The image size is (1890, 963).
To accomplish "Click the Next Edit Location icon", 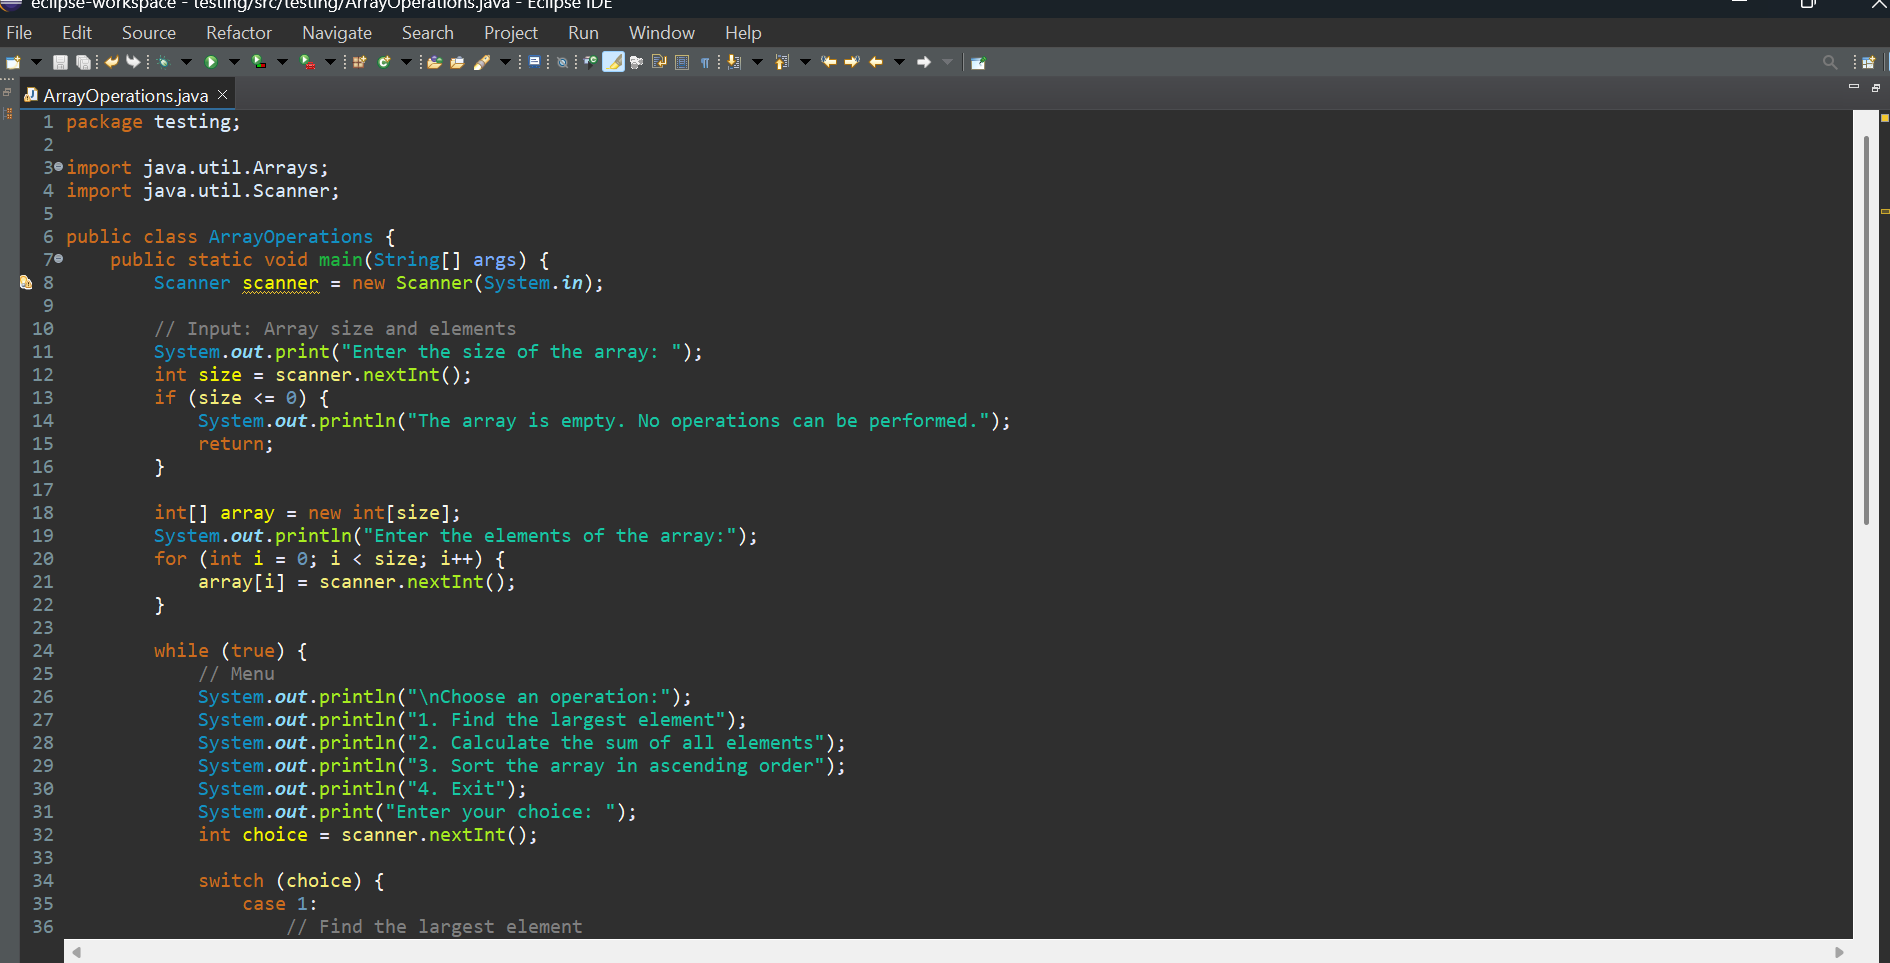I will pyautogui.click(x=852, y=62).
